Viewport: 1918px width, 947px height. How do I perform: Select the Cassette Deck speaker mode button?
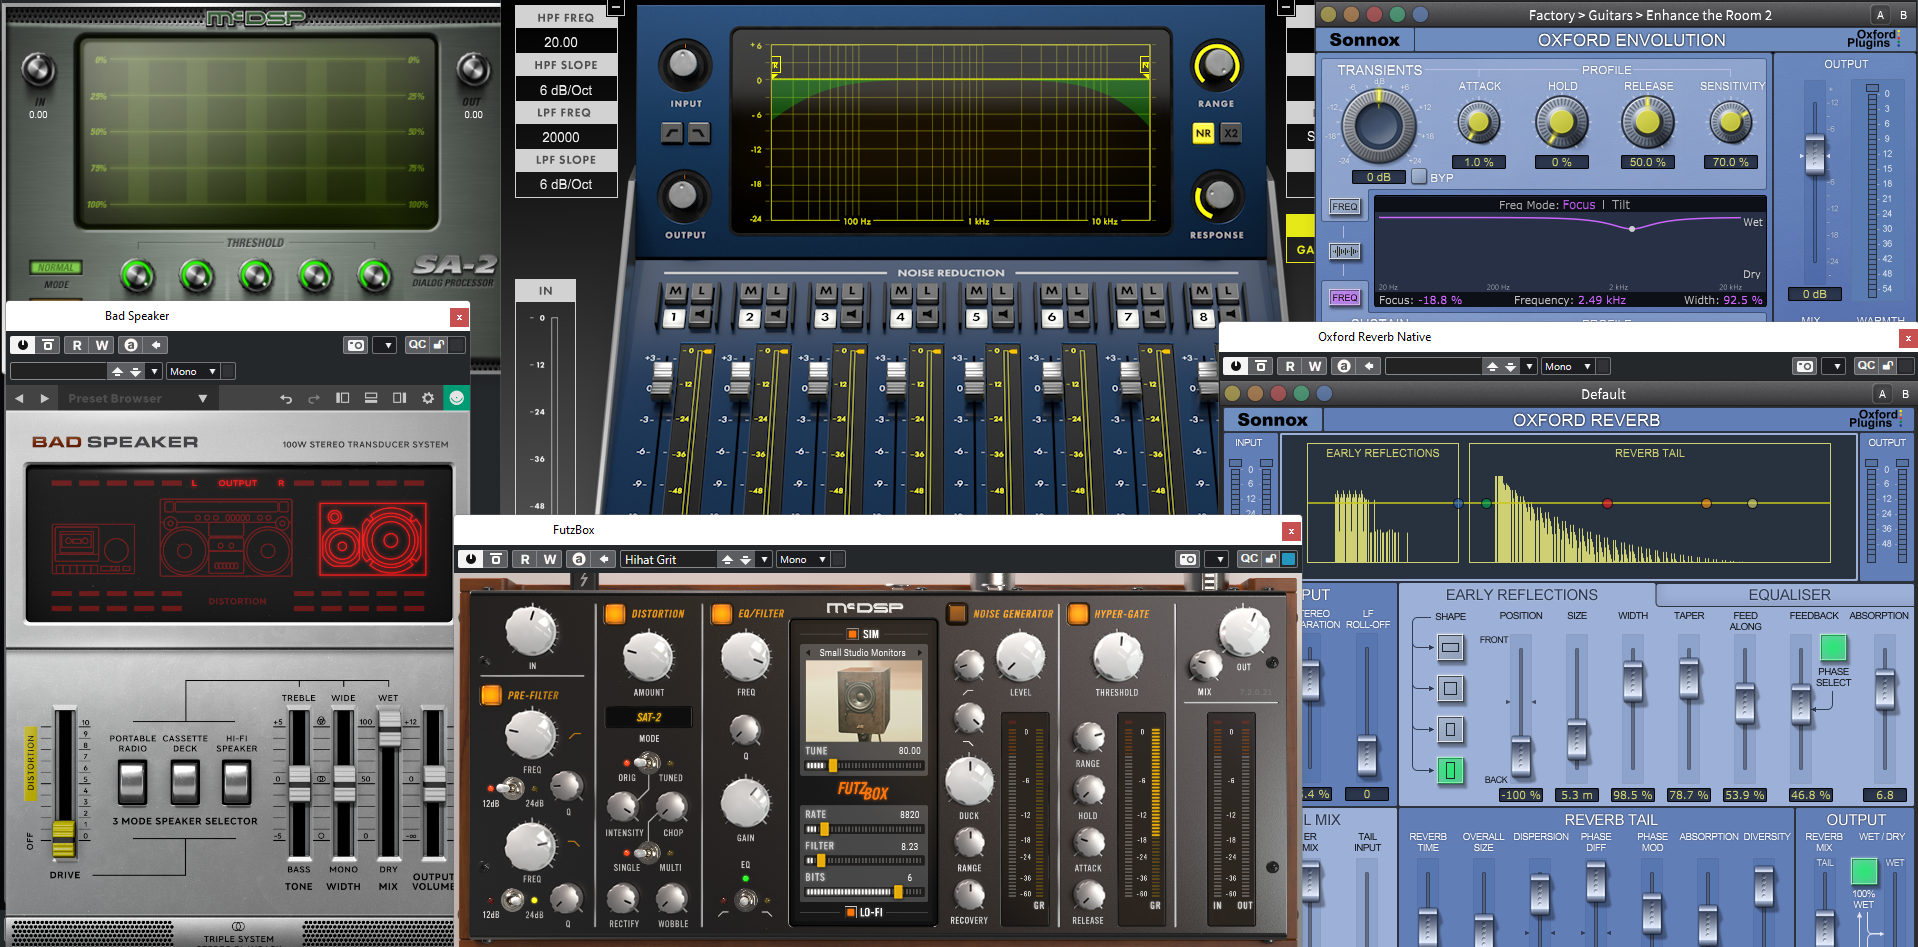[185, 781]
